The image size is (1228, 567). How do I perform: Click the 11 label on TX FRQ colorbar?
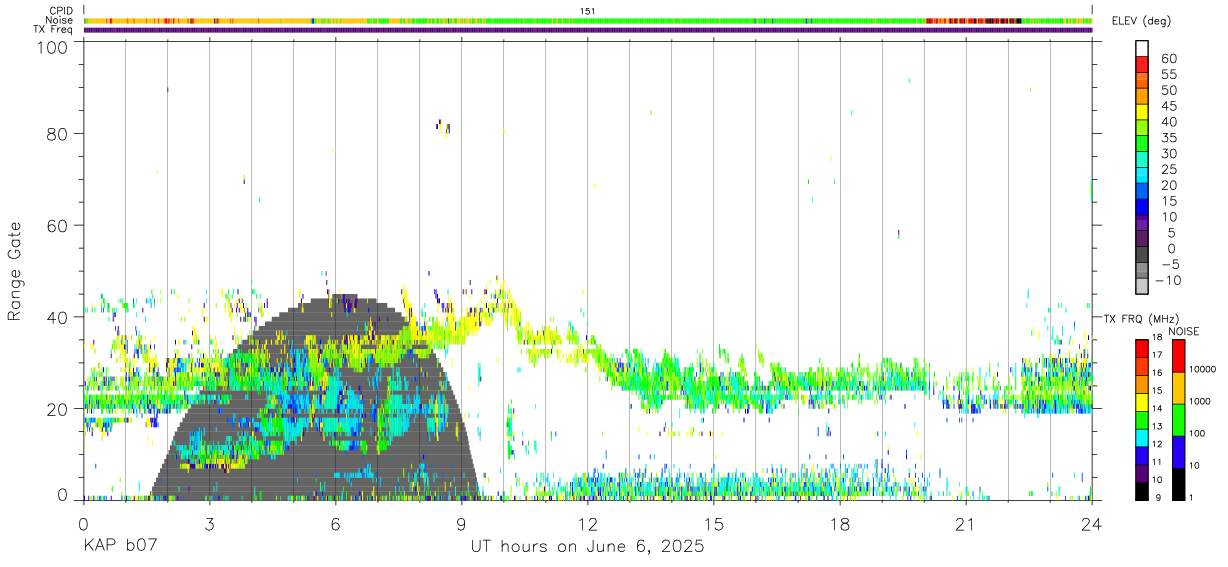pyautogui.click(x=1158, y=462)
